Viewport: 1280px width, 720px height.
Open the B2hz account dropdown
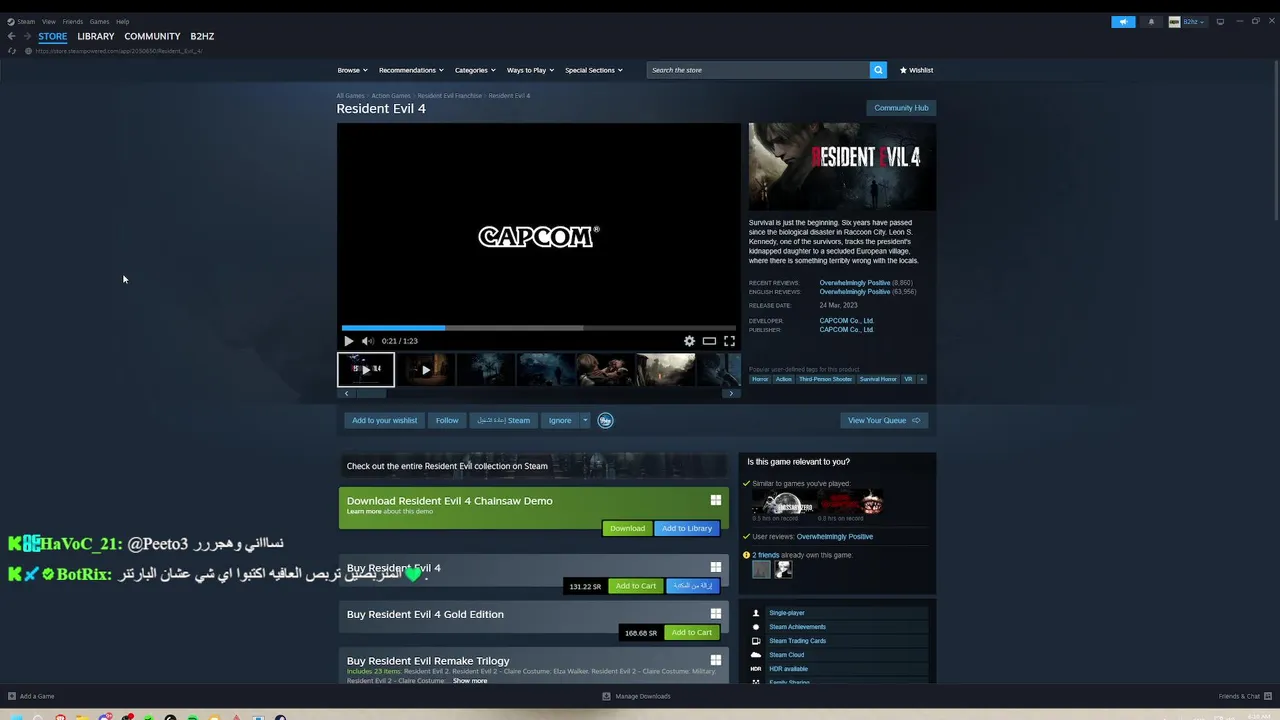[x=1188, y=21]
